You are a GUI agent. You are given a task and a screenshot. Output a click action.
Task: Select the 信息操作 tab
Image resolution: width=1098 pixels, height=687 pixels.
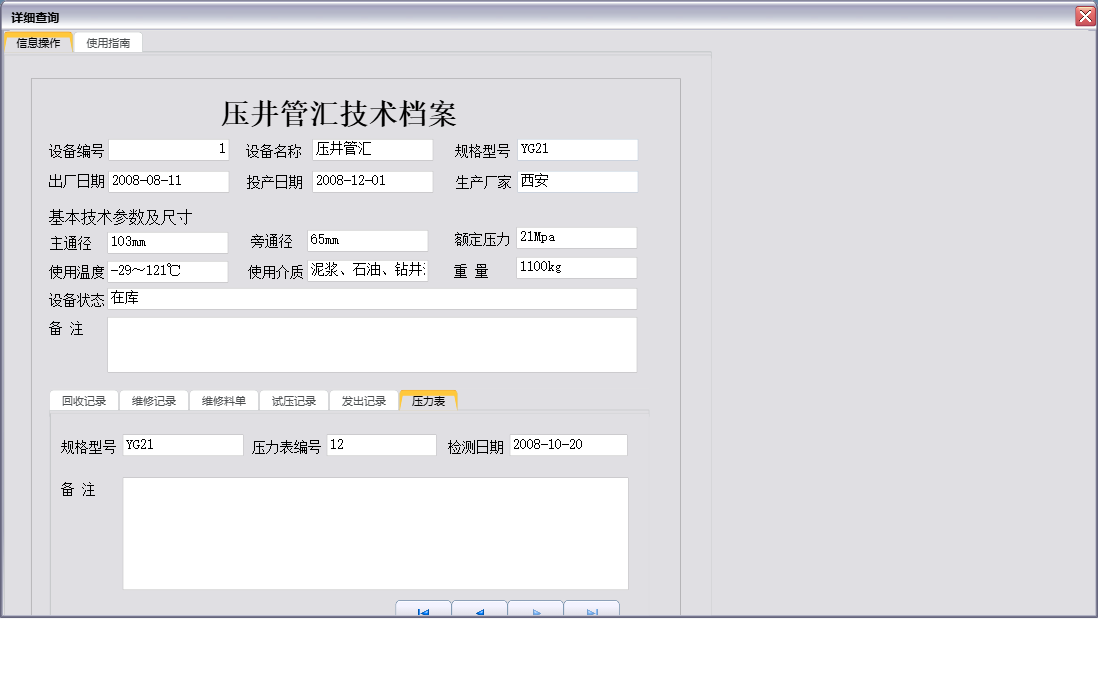click(x=38, y=42)
